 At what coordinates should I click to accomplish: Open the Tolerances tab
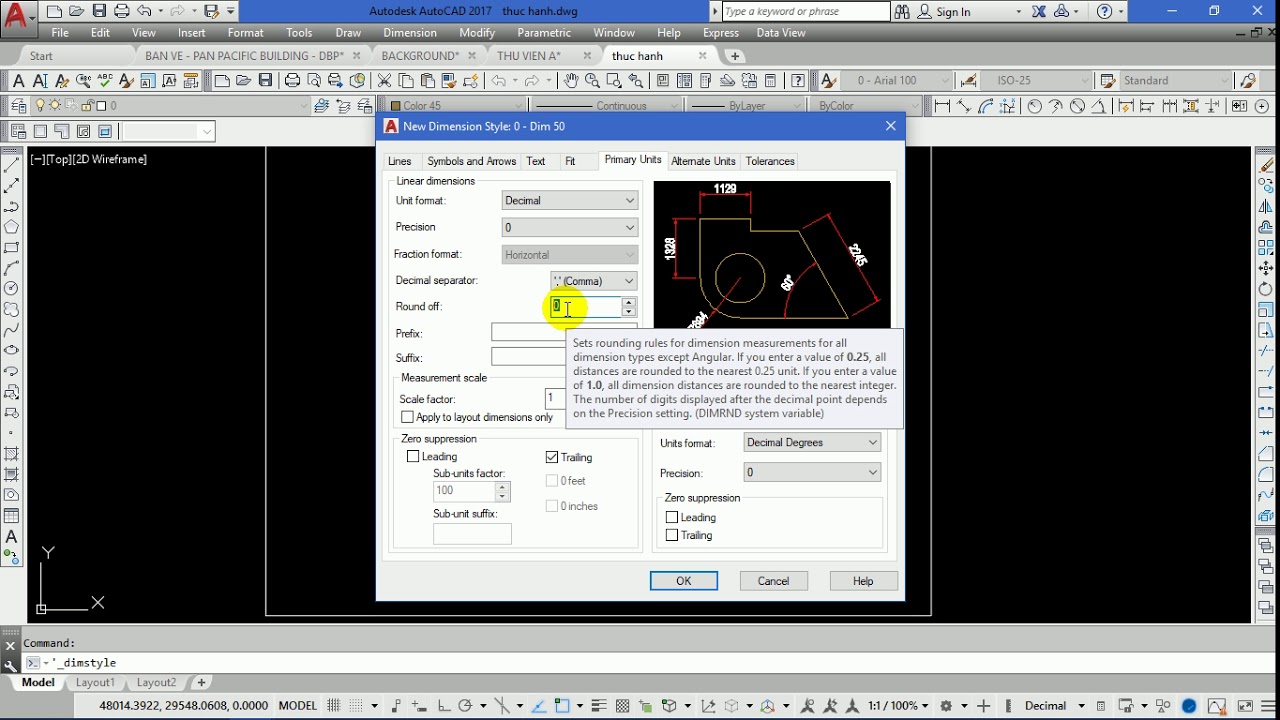pos(770,161)
